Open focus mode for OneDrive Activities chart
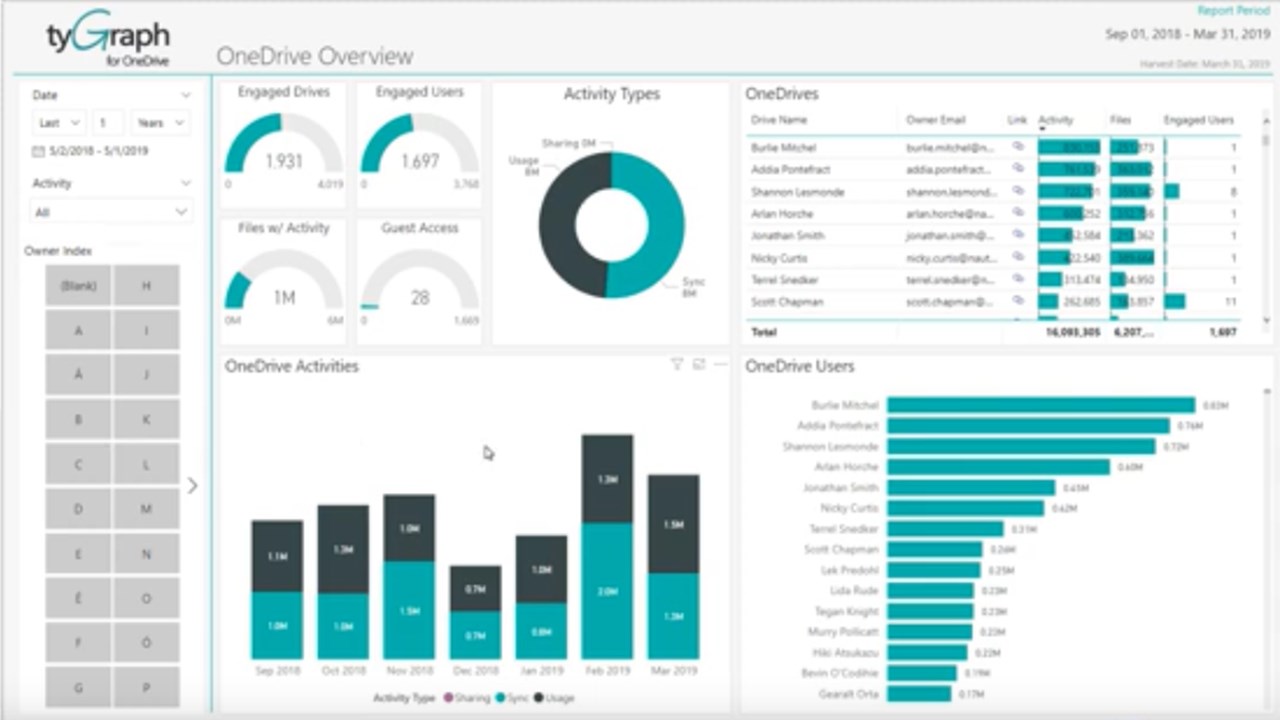Viewport: 1280px width, 720px height. pyautogui.click(x=699, y=365)
